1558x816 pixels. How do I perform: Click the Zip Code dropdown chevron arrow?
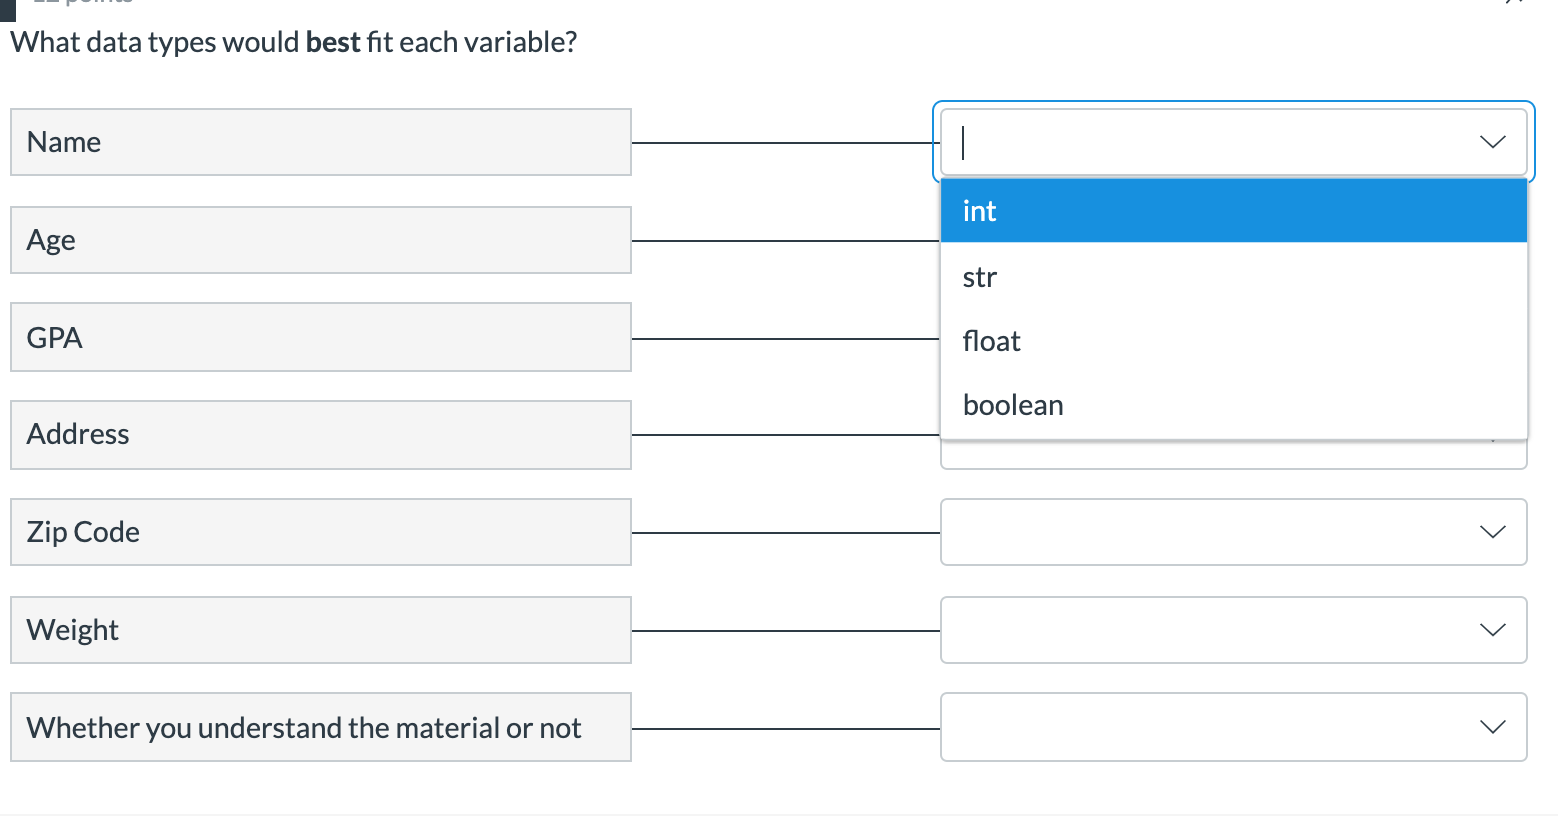coord(1492,532)
